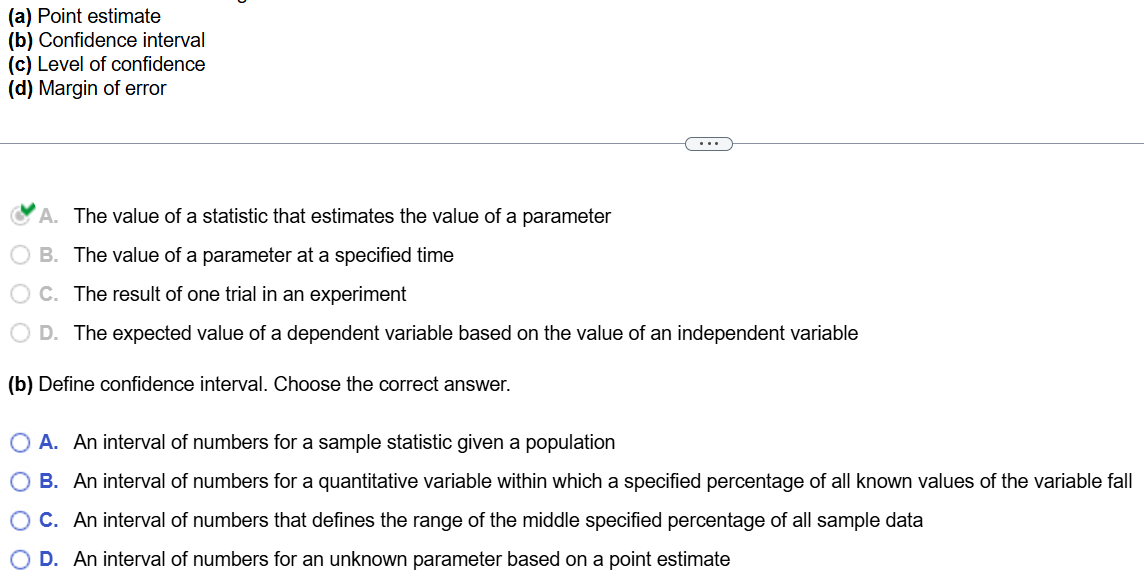Click the "(c) Level of confidence" list item
The height and width of the screenshot is (580, 1144).
[x=106, y=64]
